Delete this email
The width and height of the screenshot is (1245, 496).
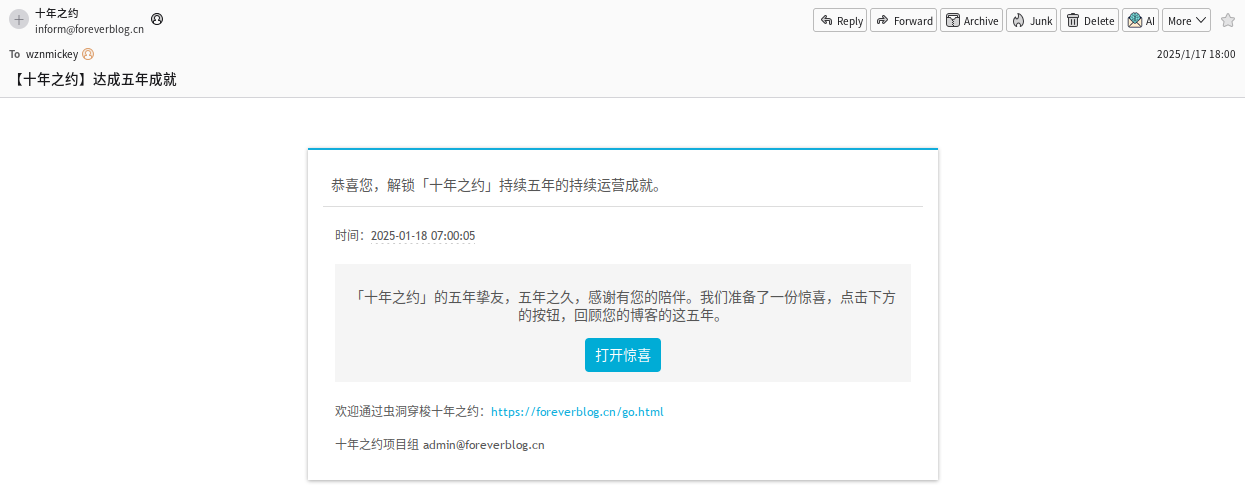[x=1089, y=20]
